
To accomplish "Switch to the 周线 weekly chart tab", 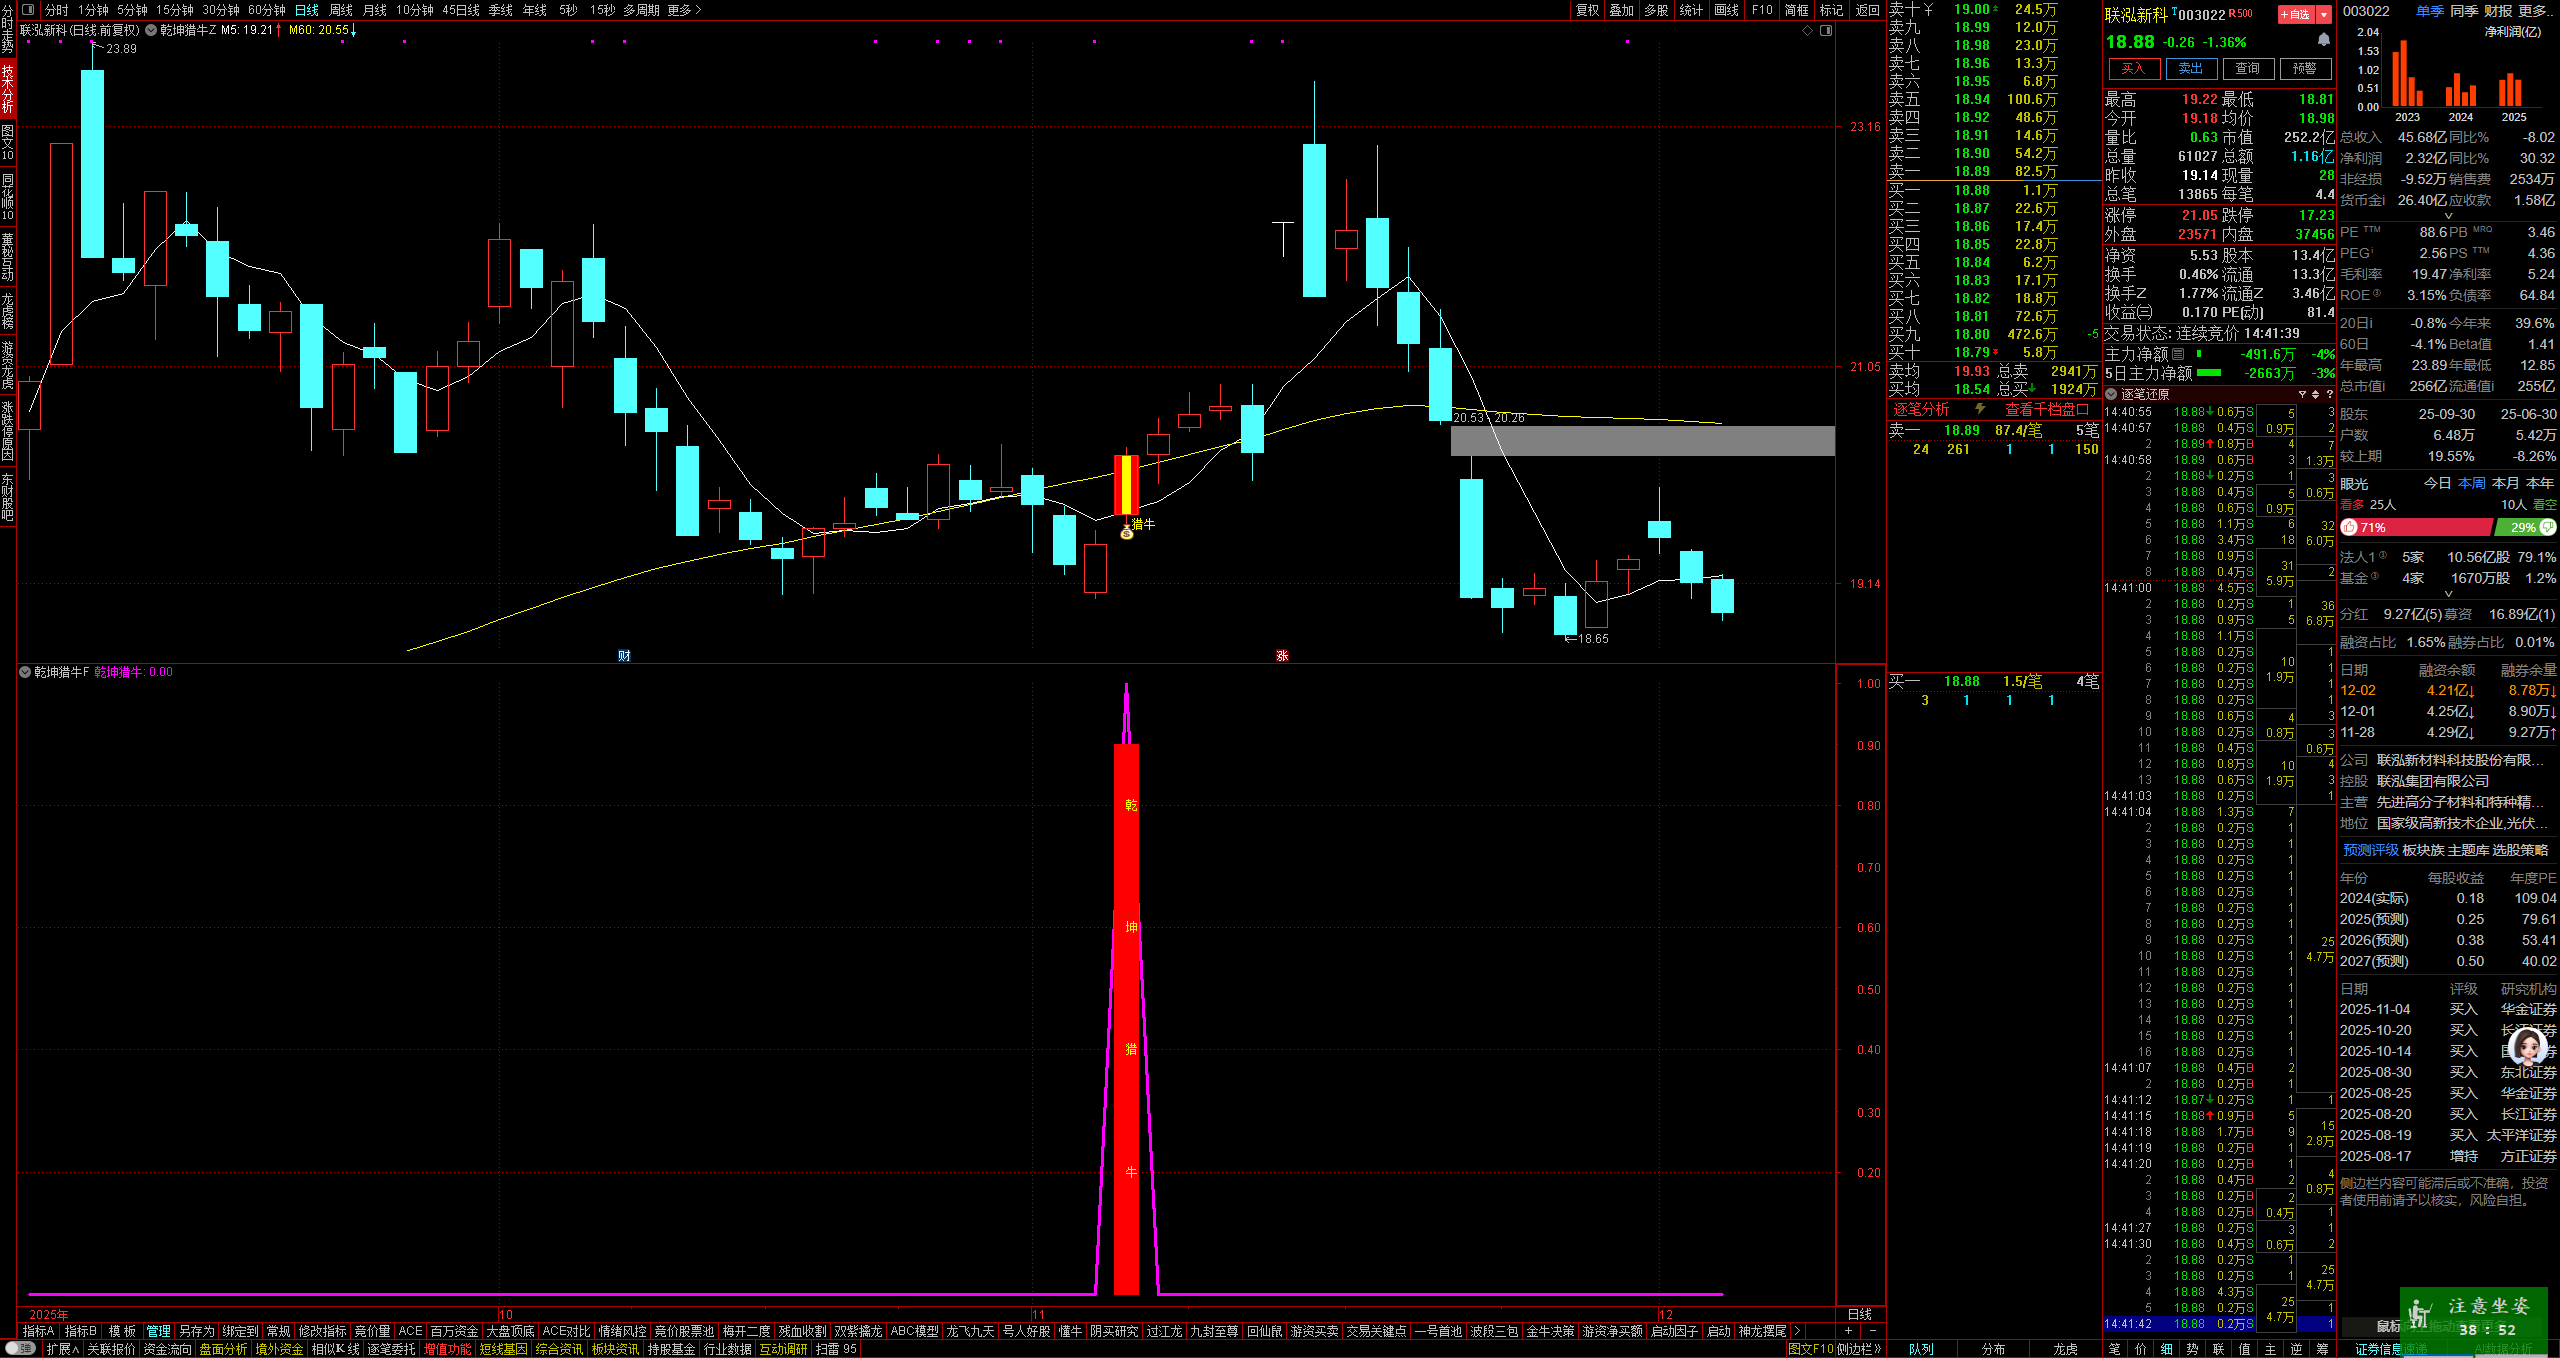I will [x=340, y=10].
